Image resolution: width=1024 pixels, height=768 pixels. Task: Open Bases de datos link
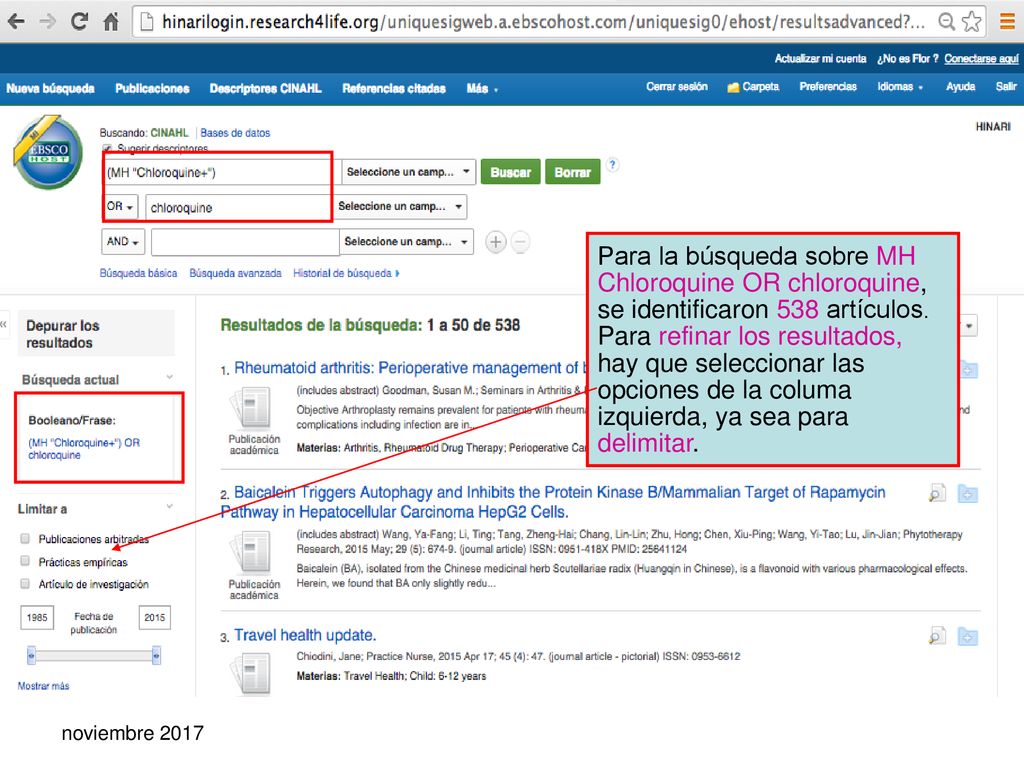click(235, 133)
